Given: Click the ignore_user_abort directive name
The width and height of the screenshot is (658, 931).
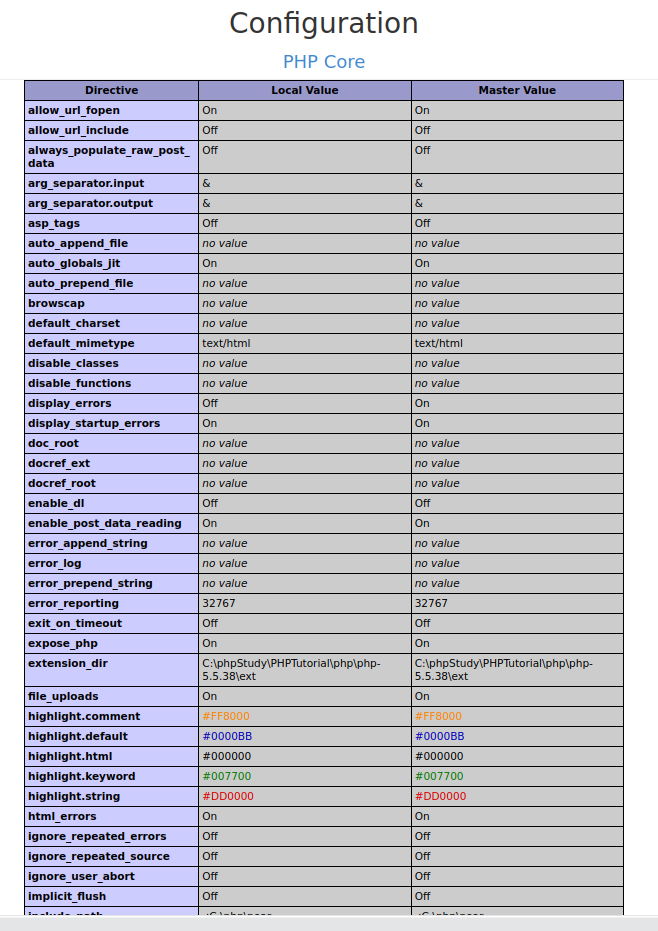Looking at the screenshot, I should [x=81, y=876].
